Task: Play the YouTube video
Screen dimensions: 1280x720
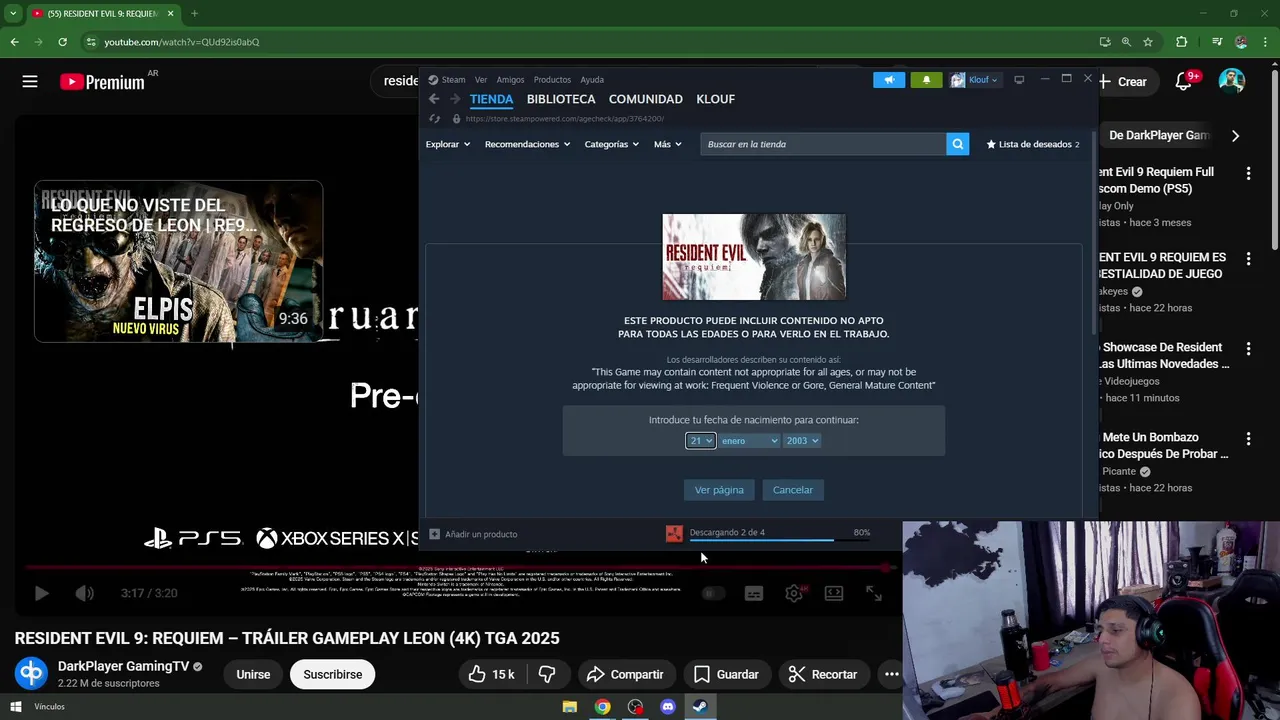Action: tap(42, 593)
